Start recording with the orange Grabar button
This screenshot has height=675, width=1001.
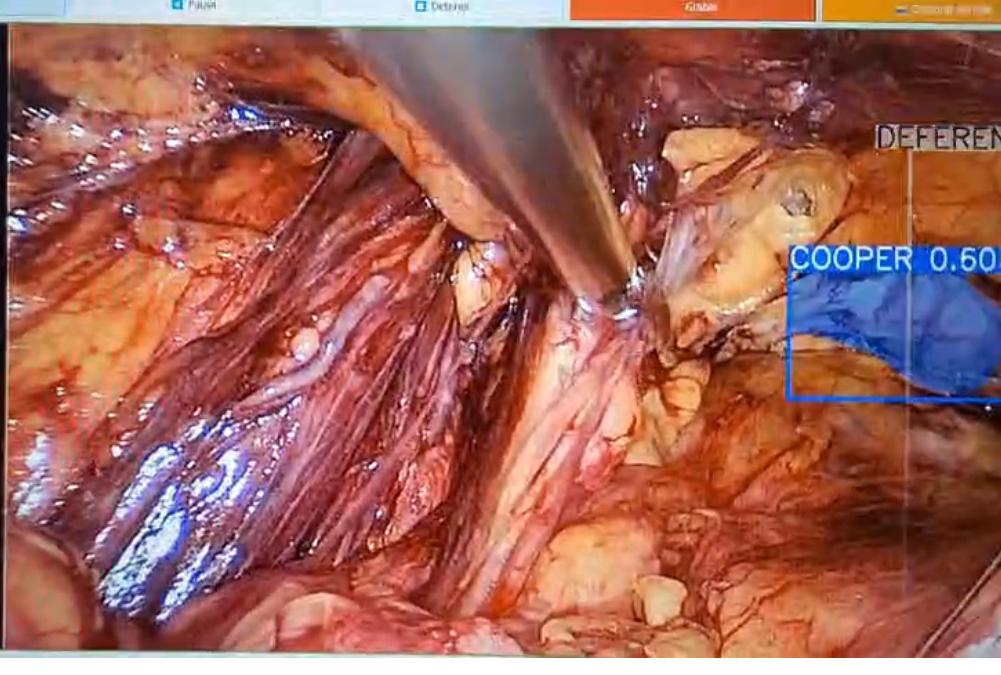point(692,8)
